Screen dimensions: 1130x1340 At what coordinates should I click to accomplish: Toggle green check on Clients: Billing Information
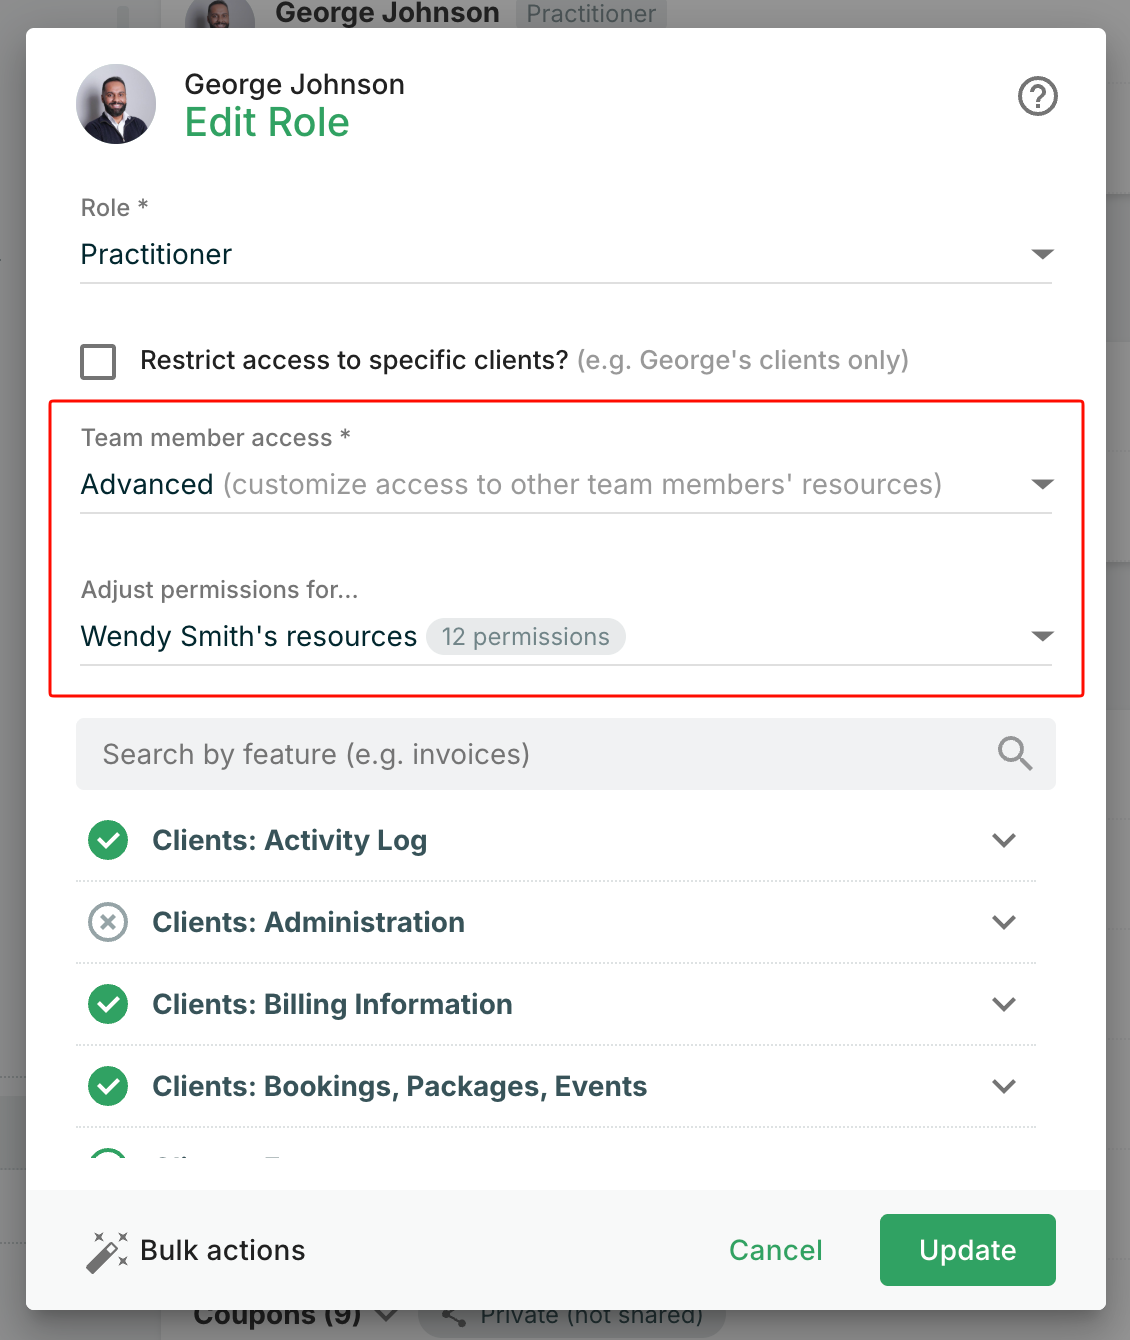[x=108, y=1004]
